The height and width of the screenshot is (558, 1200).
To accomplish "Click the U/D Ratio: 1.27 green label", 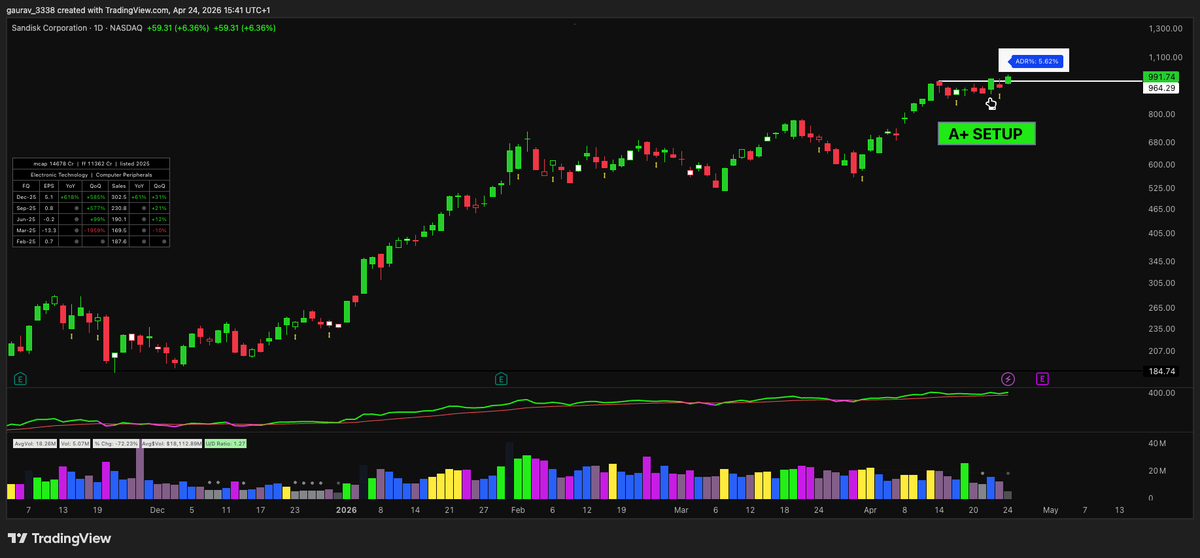I will [226, 444].
